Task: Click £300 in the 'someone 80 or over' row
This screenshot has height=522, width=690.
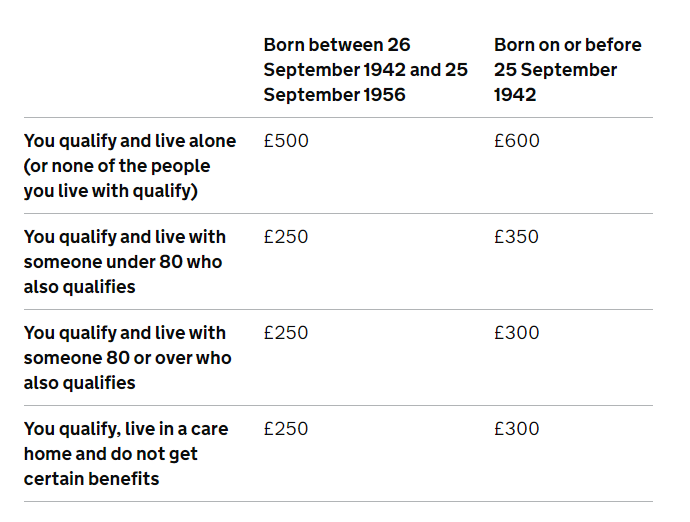Action: point(516,333)
